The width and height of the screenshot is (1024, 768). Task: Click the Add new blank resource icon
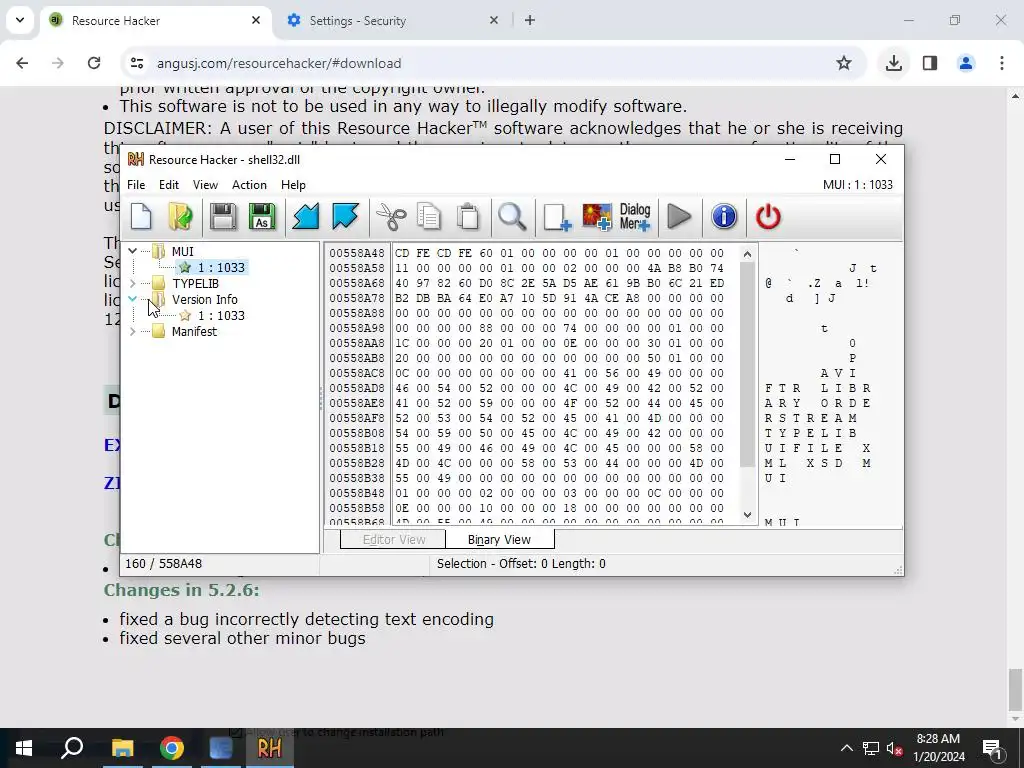(557, 216)
